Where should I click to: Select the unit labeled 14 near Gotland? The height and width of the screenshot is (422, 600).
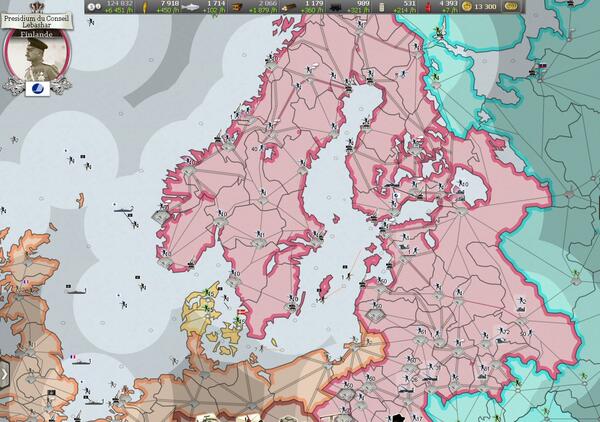point(321,300)
